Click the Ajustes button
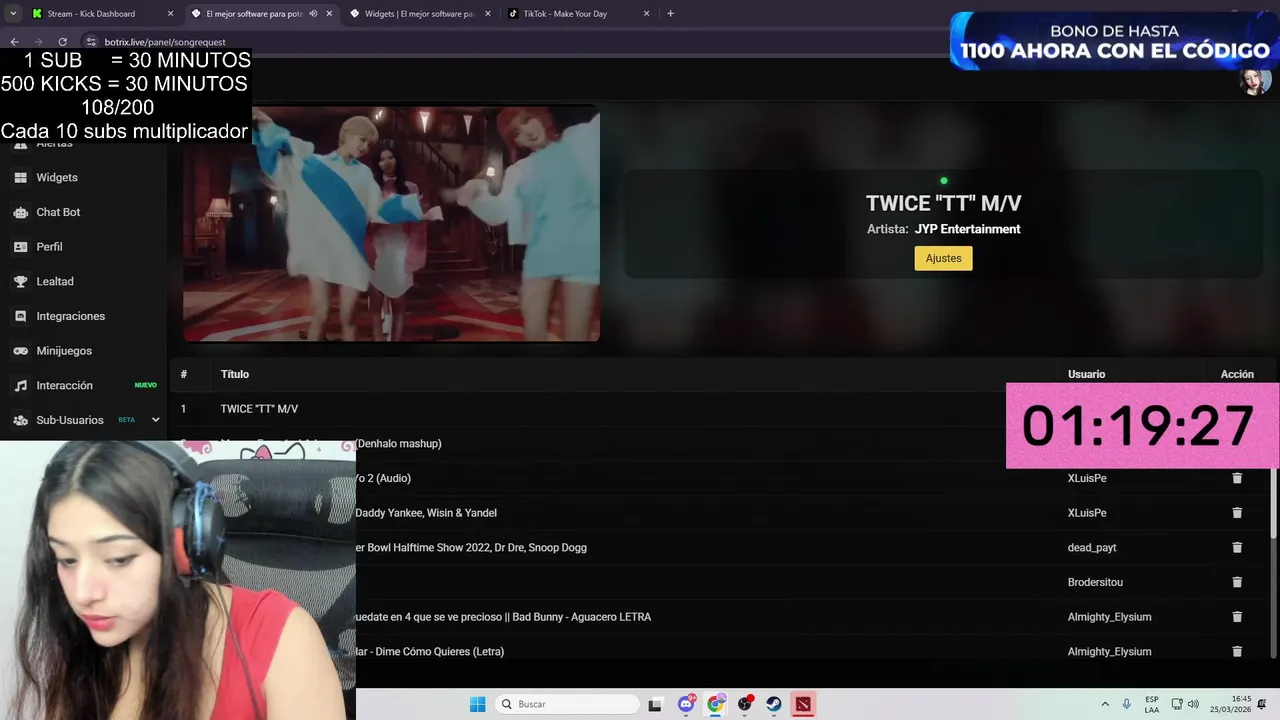 tap(943, 258)
